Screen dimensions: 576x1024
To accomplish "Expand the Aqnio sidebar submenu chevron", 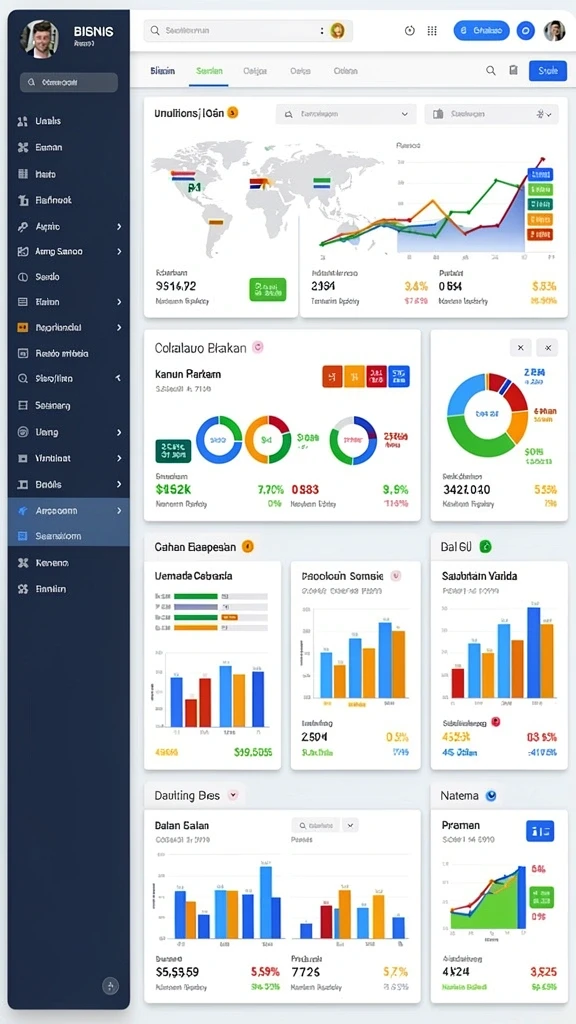I will [119, 227].
